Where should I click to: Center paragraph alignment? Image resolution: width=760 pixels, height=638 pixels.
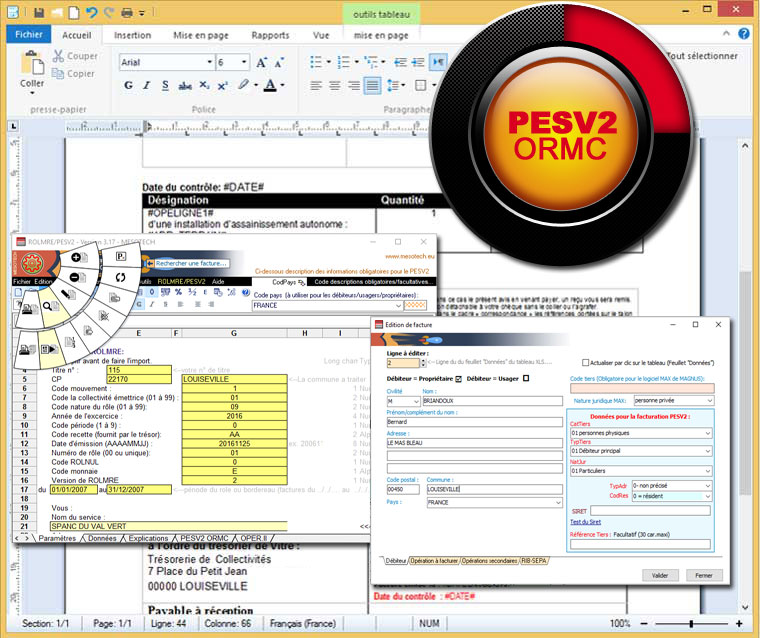[335, 86]
